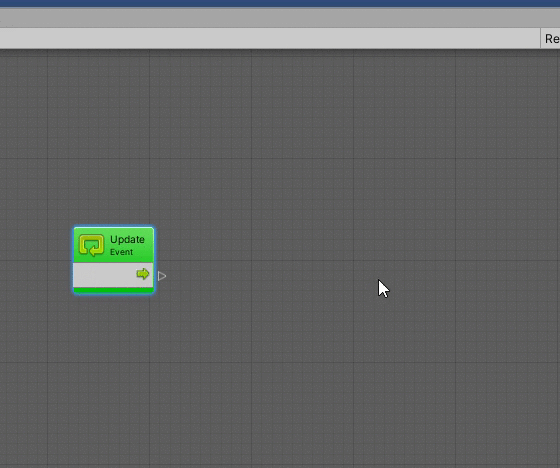560x468 pixels.
Task: Click the darker gray tab strip above toolbar
Action: tap(280, 17)
